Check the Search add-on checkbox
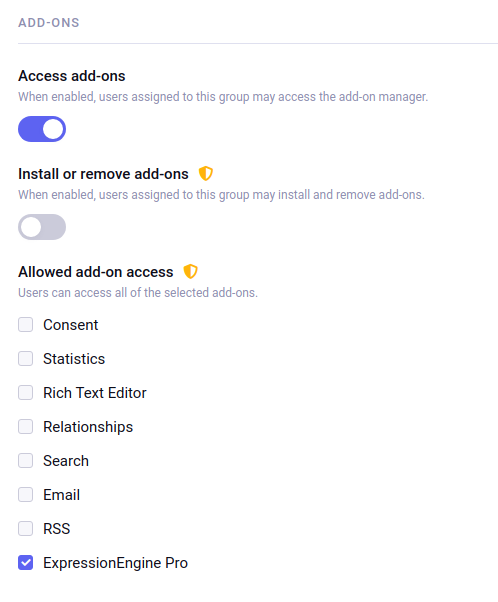 pos(26,461)
